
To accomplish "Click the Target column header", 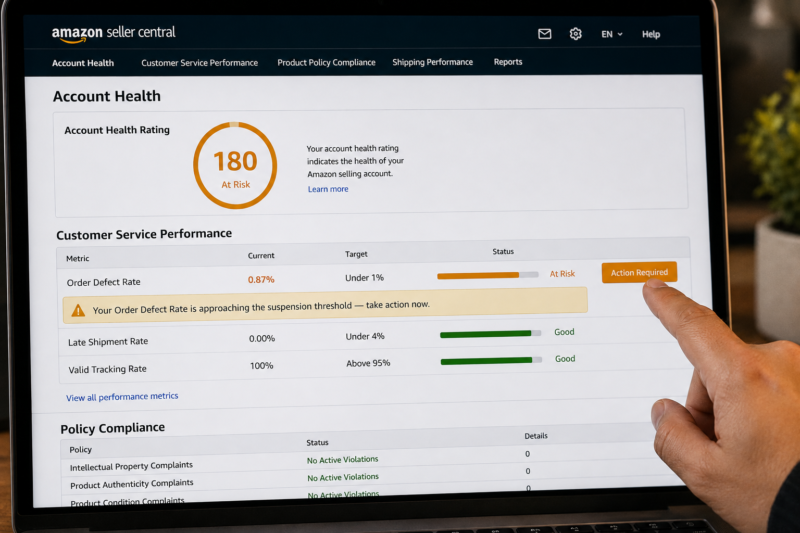I will click(x=356, y=254).
